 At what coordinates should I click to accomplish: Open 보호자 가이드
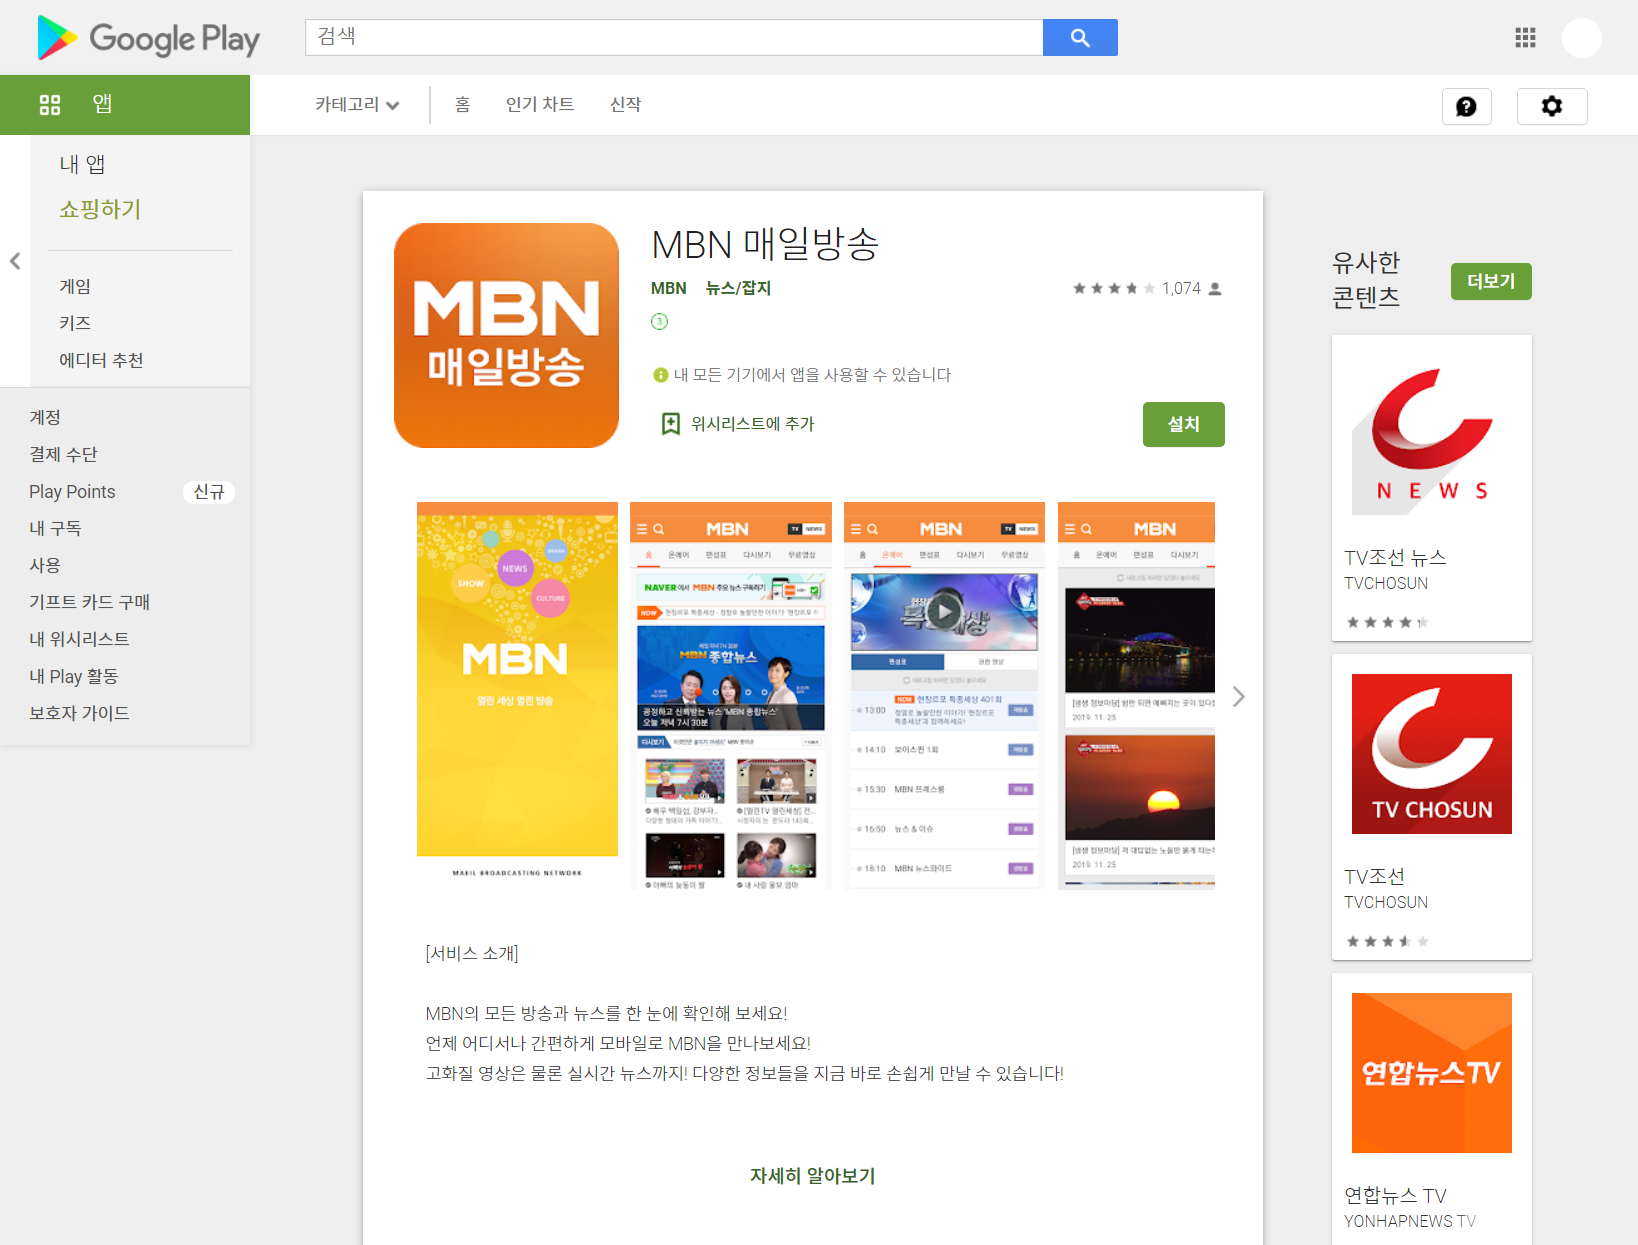tap(79, 713)
